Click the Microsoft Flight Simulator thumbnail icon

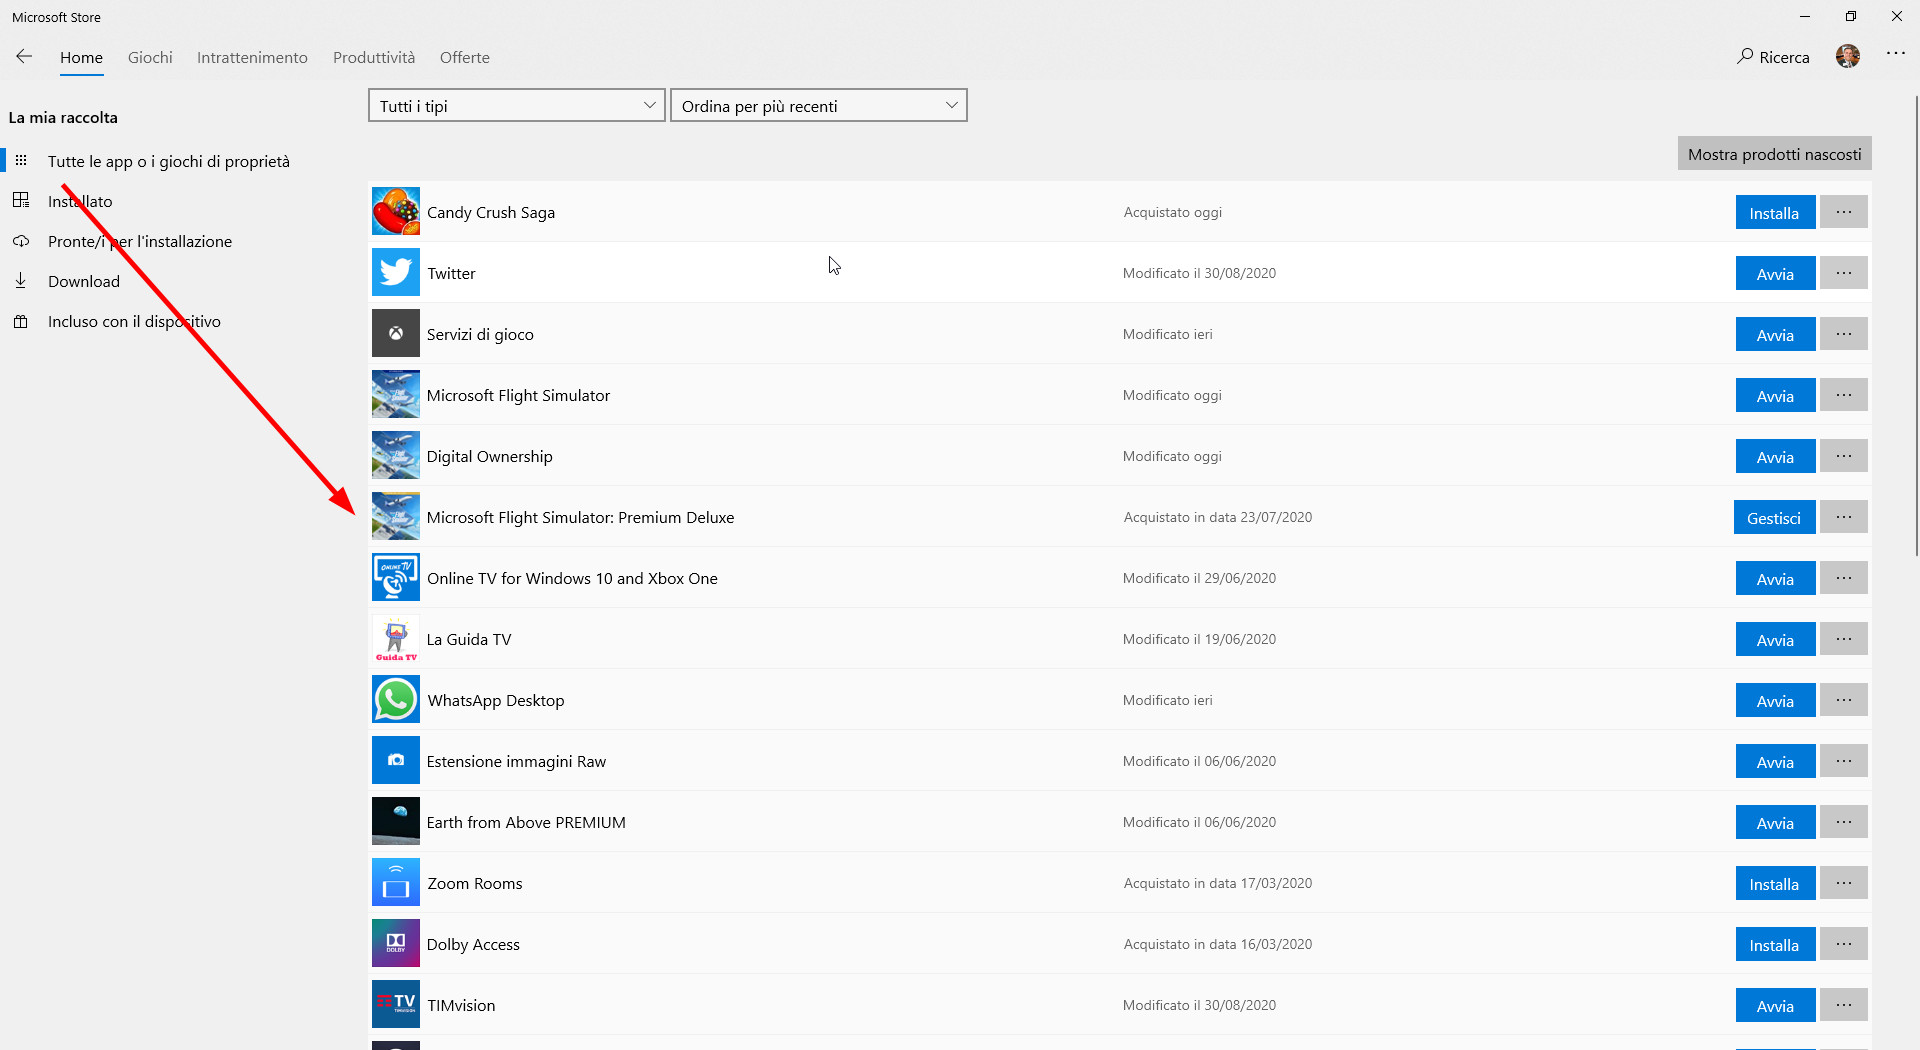396,395
